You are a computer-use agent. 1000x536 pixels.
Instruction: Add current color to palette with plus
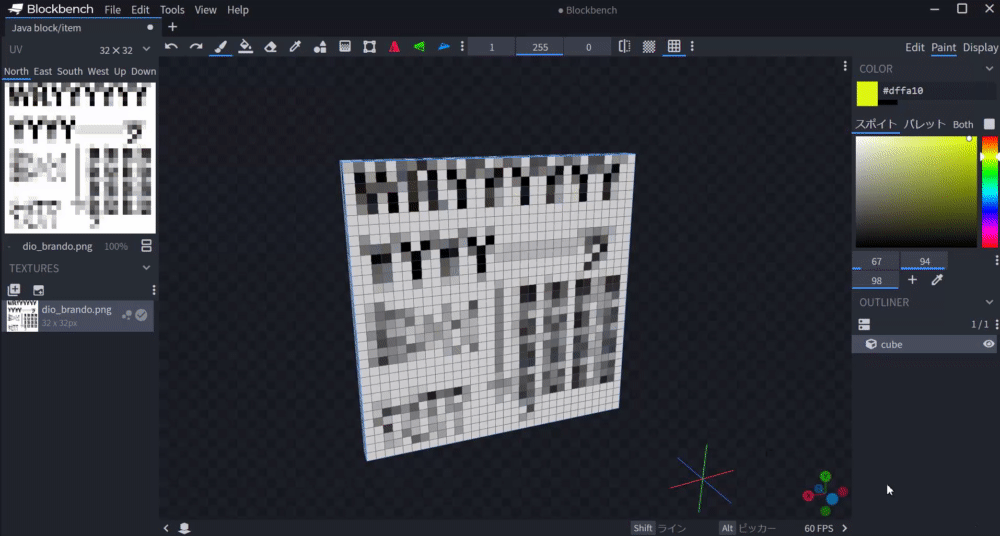(913, 280)
